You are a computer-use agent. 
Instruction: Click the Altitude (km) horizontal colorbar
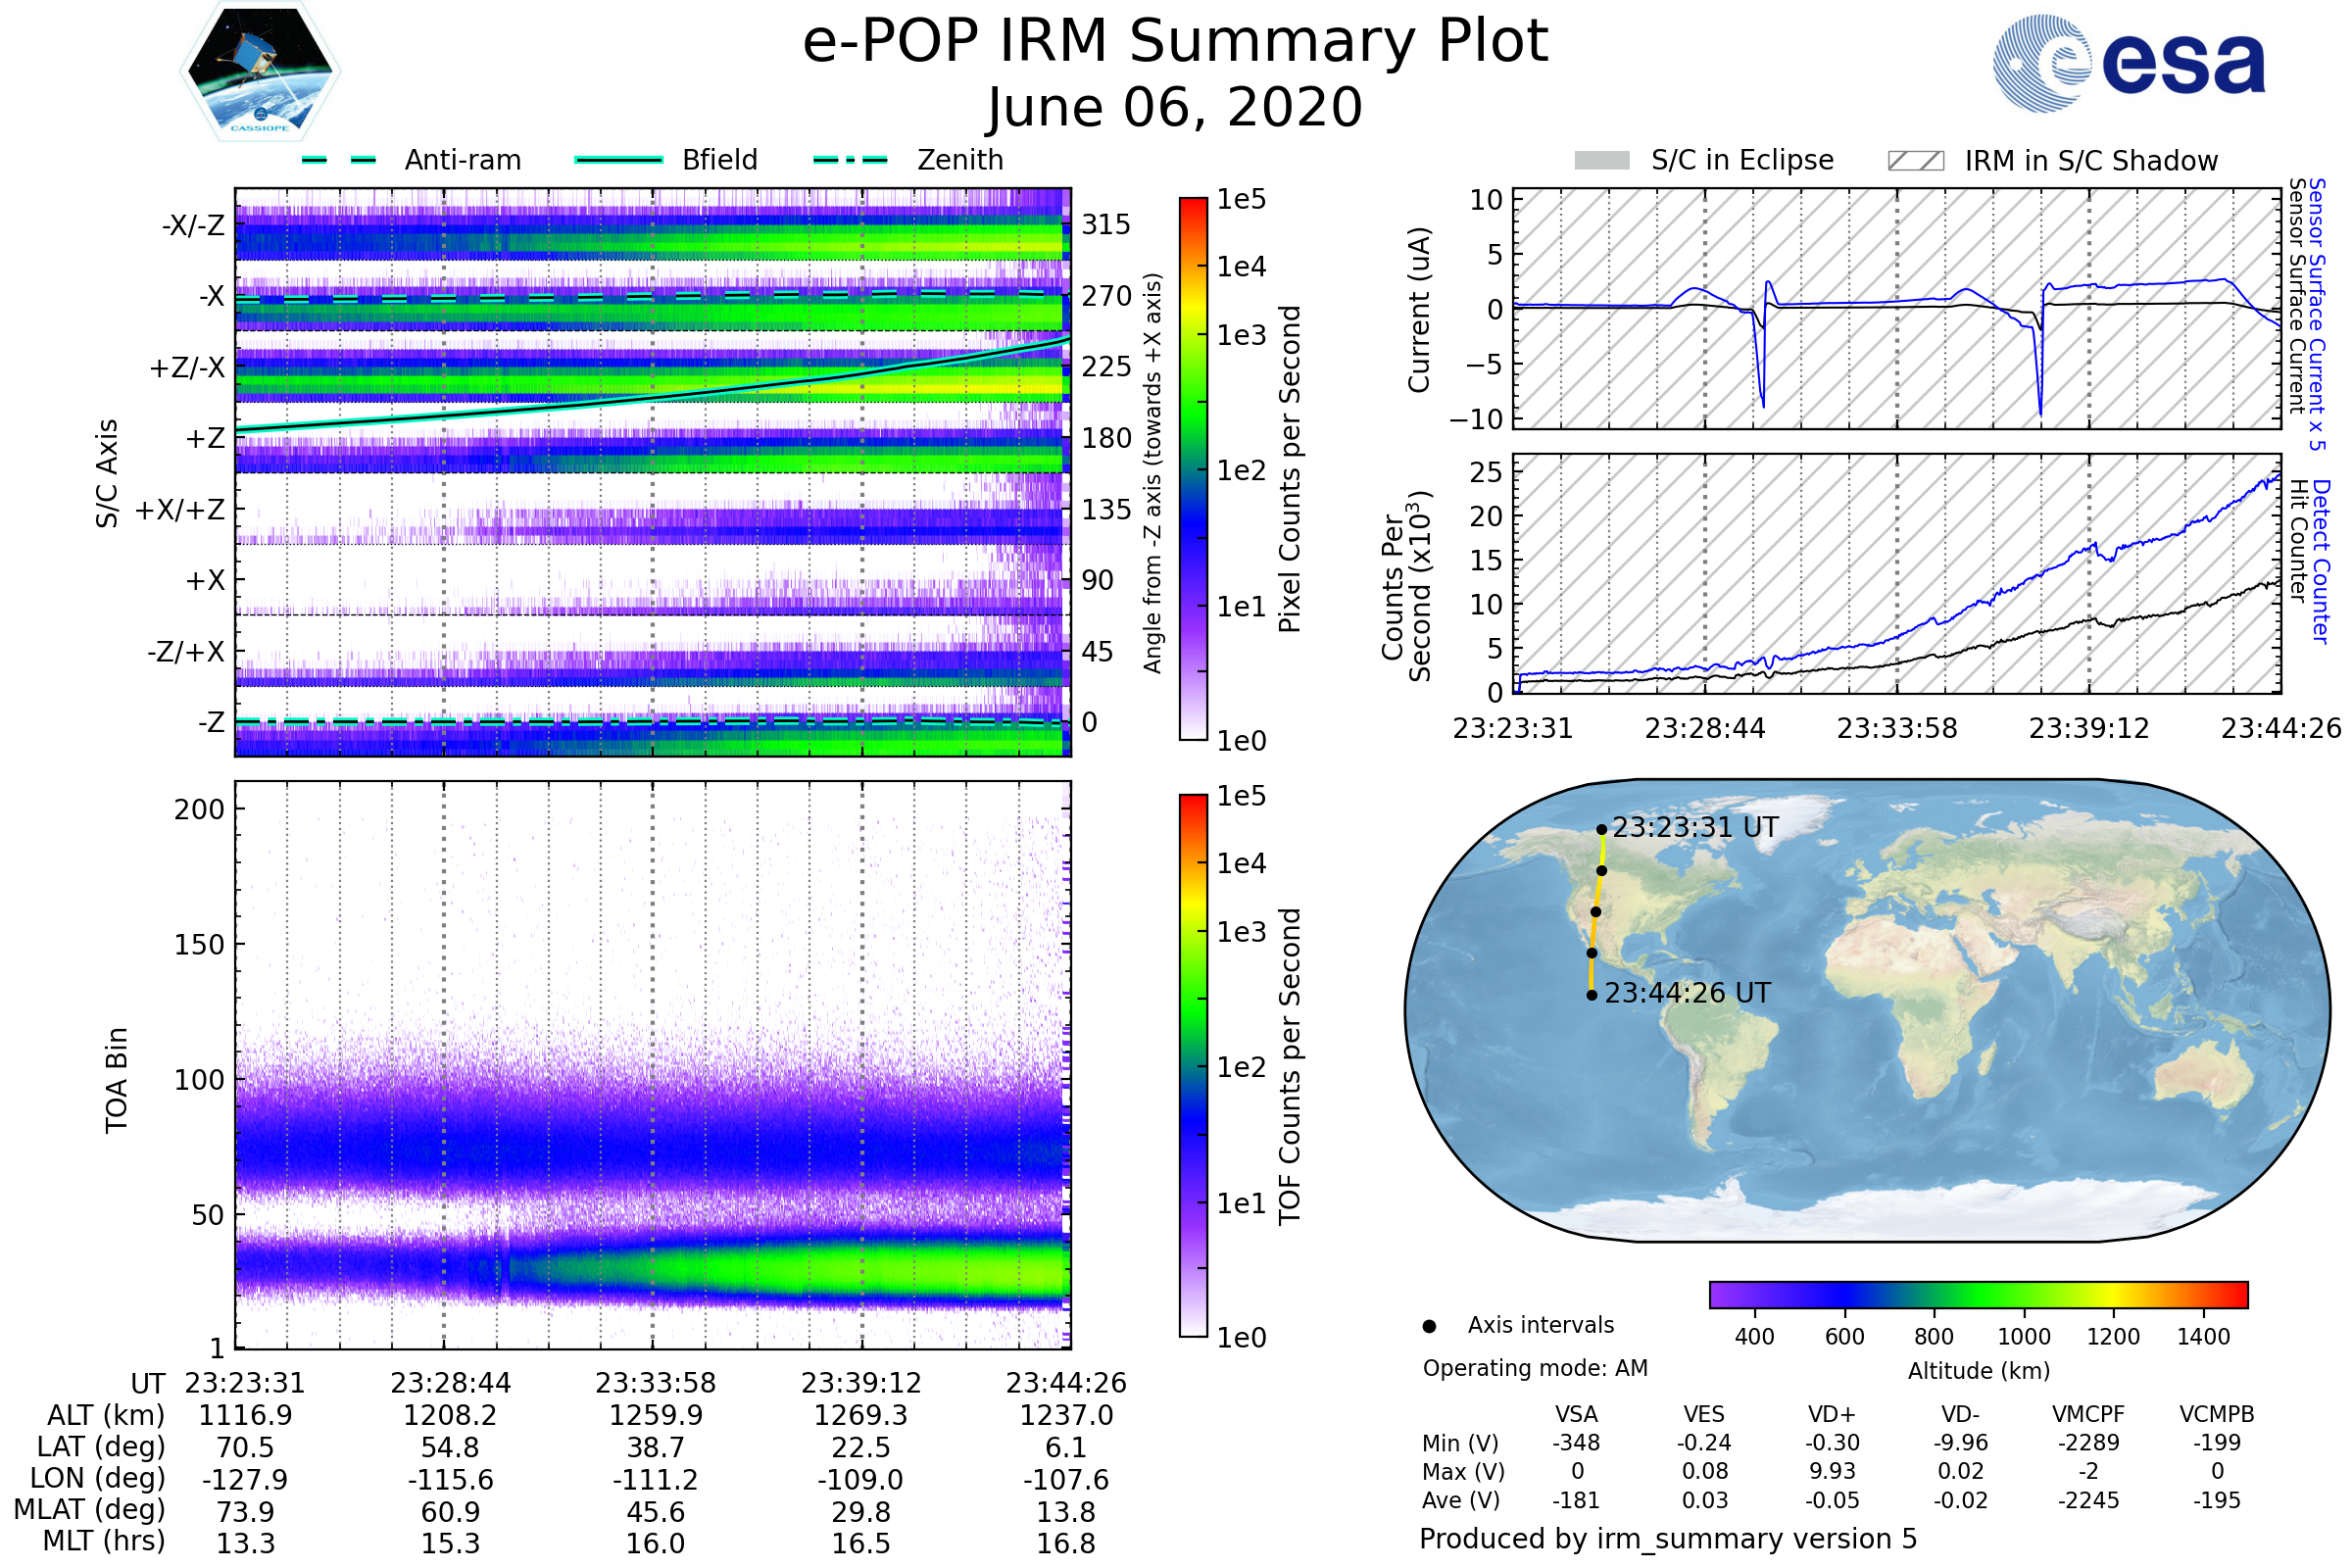[1978, 1294]
